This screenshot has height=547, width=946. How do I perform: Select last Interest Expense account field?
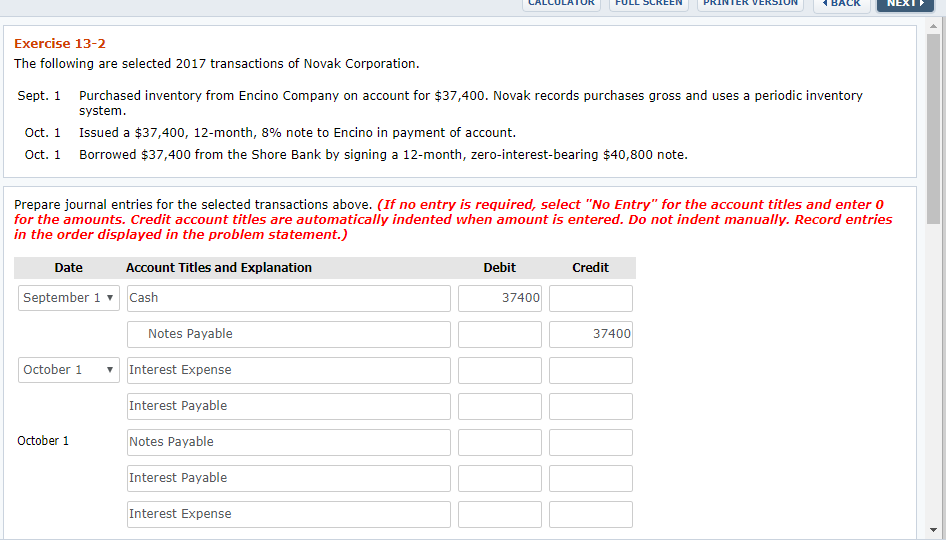coord(288,514)
